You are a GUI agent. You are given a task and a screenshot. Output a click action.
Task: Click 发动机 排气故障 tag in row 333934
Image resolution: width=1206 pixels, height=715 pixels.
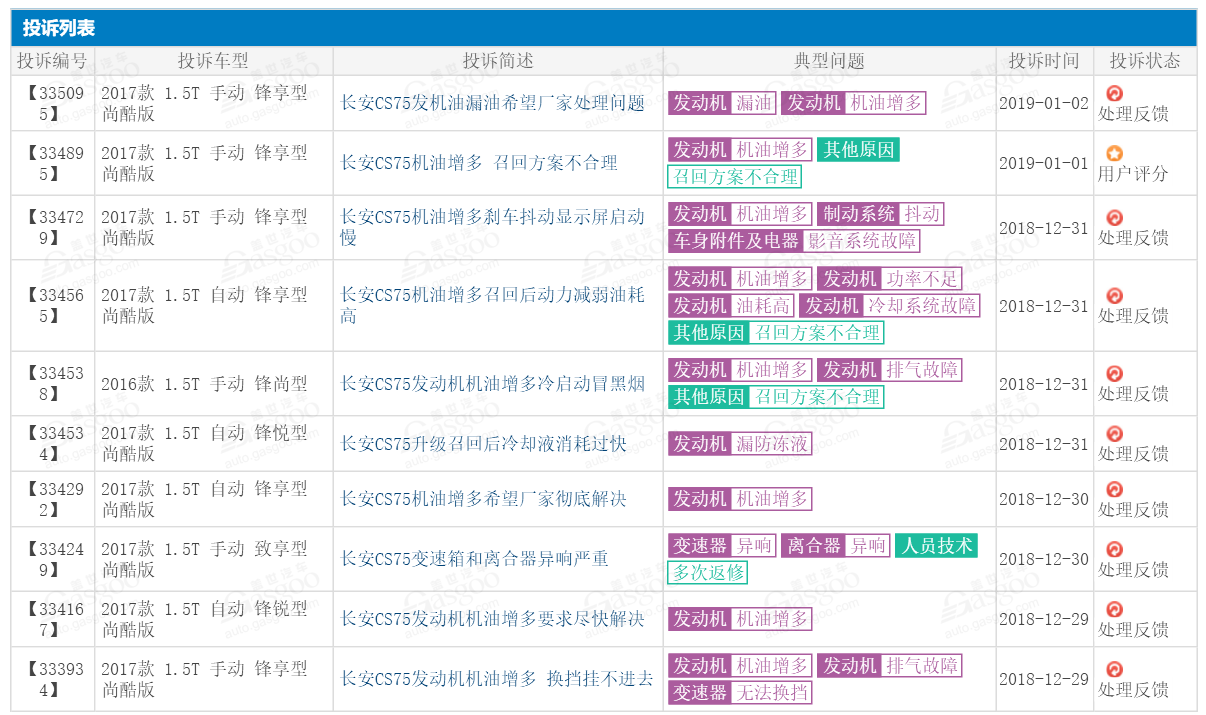(889, 665)
